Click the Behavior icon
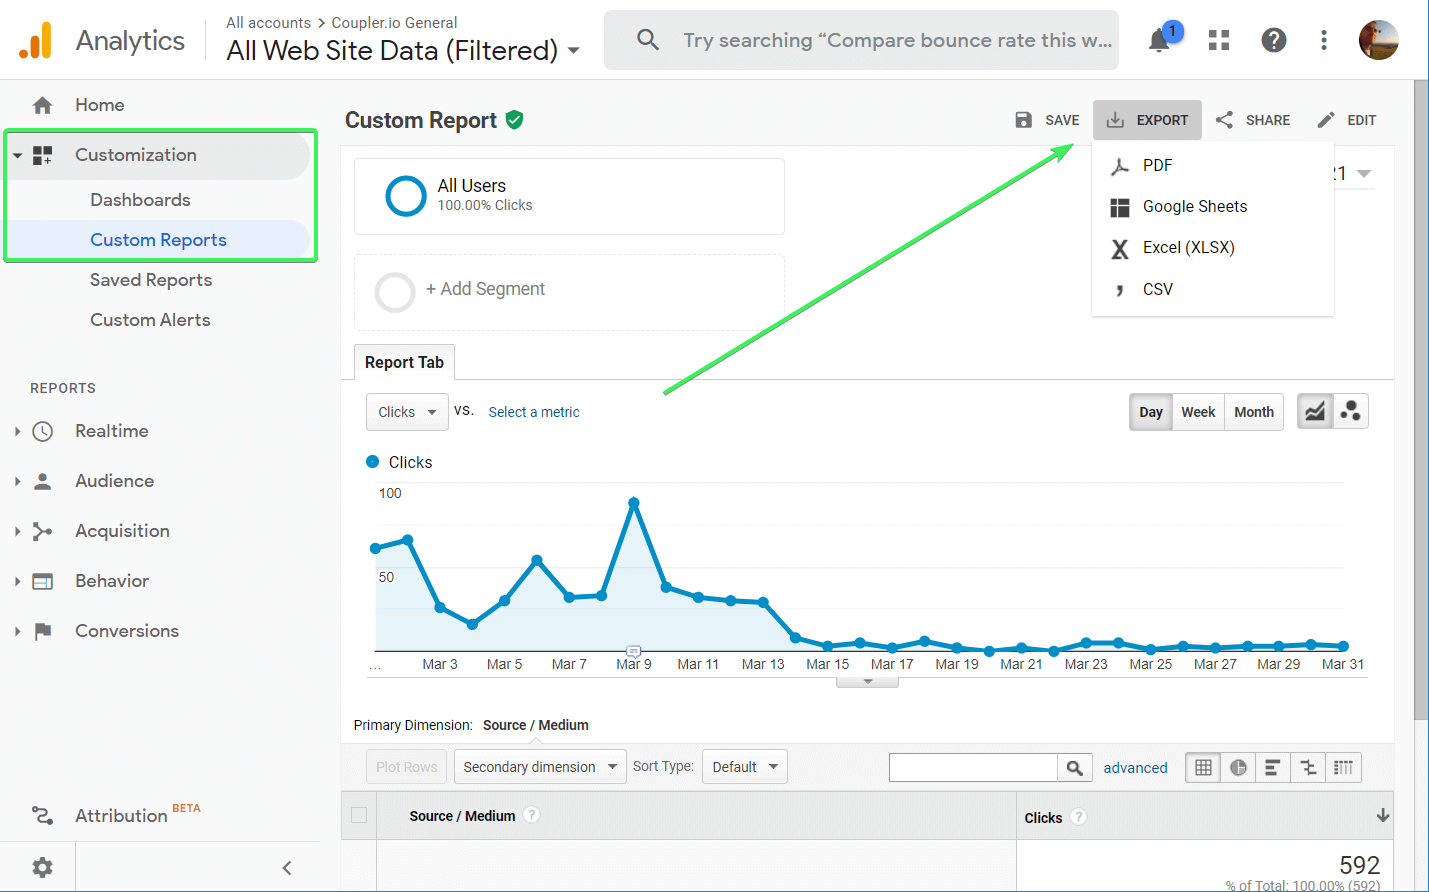This screenshot has width=1429, height=892. (42, 581)
